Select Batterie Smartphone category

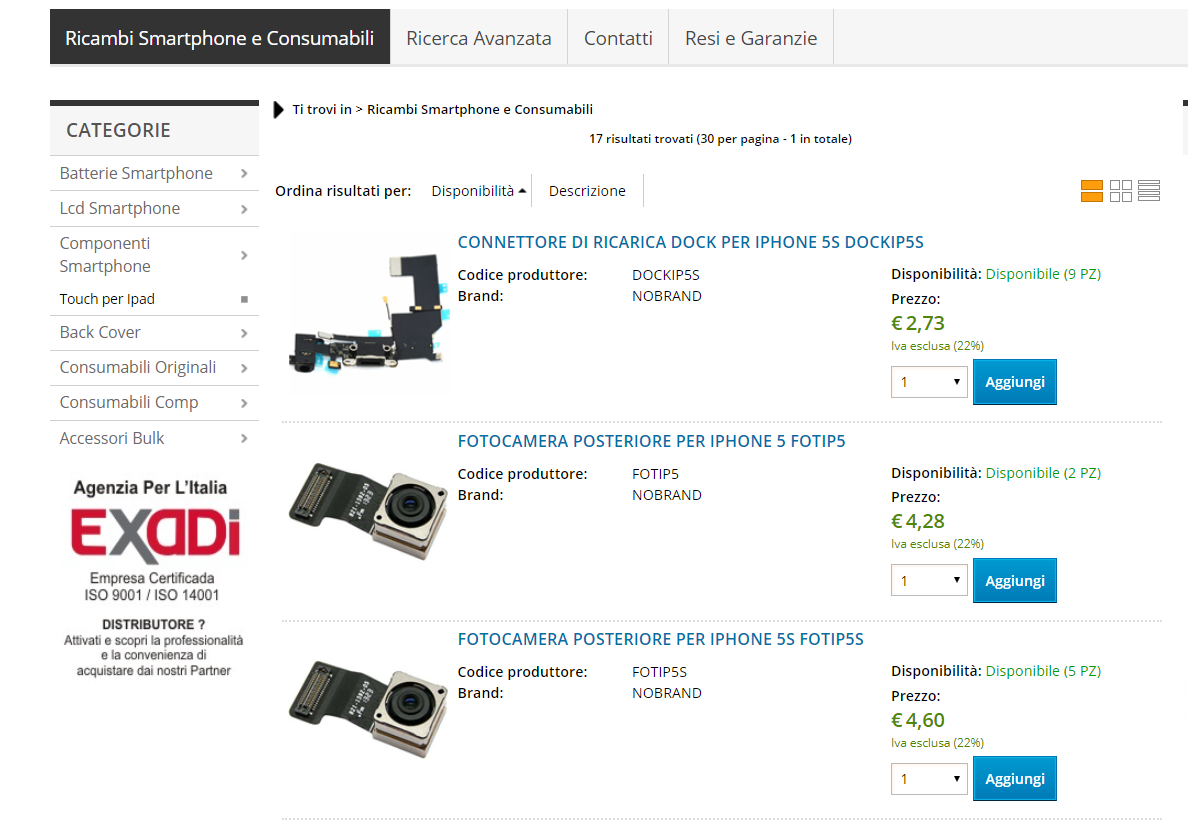point(136,173)
